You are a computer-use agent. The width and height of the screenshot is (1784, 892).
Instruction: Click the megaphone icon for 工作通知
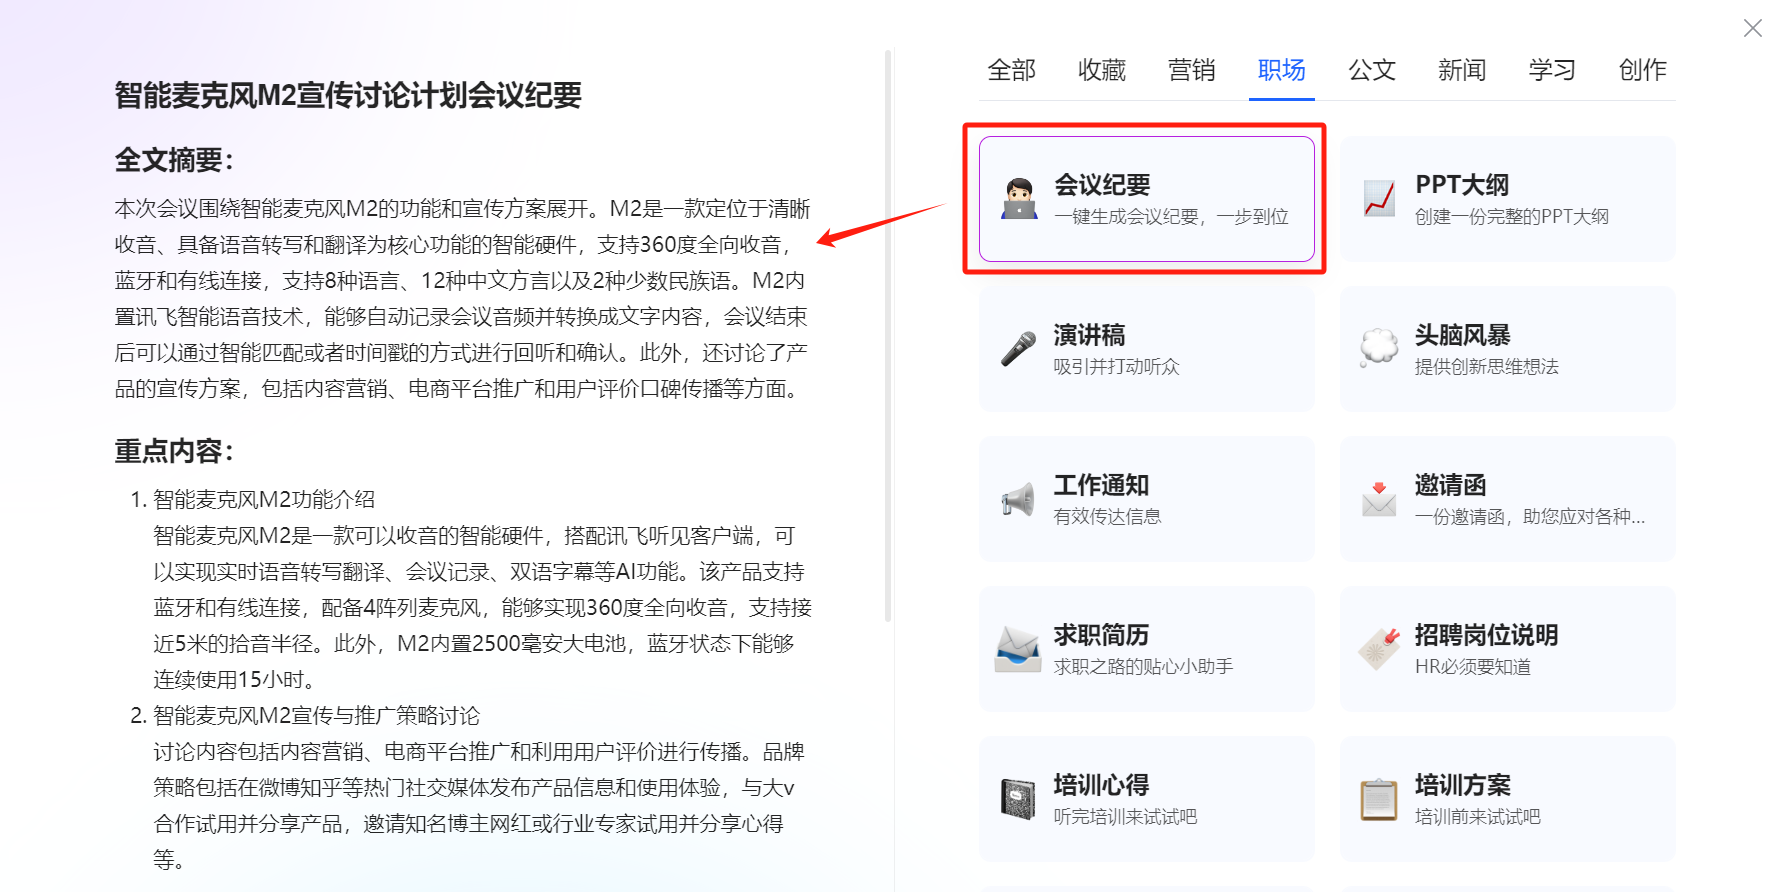coord(1019,499)
